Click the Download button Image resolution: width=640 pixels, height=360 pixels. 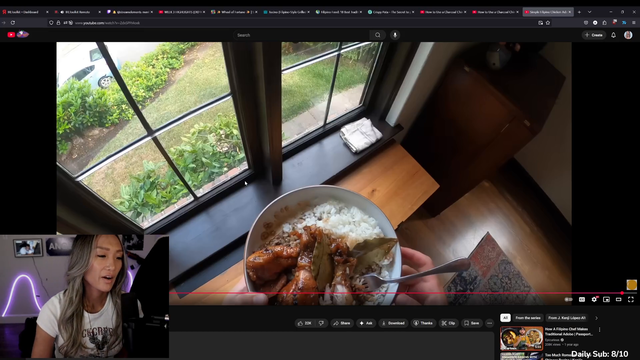coord(393,323)
